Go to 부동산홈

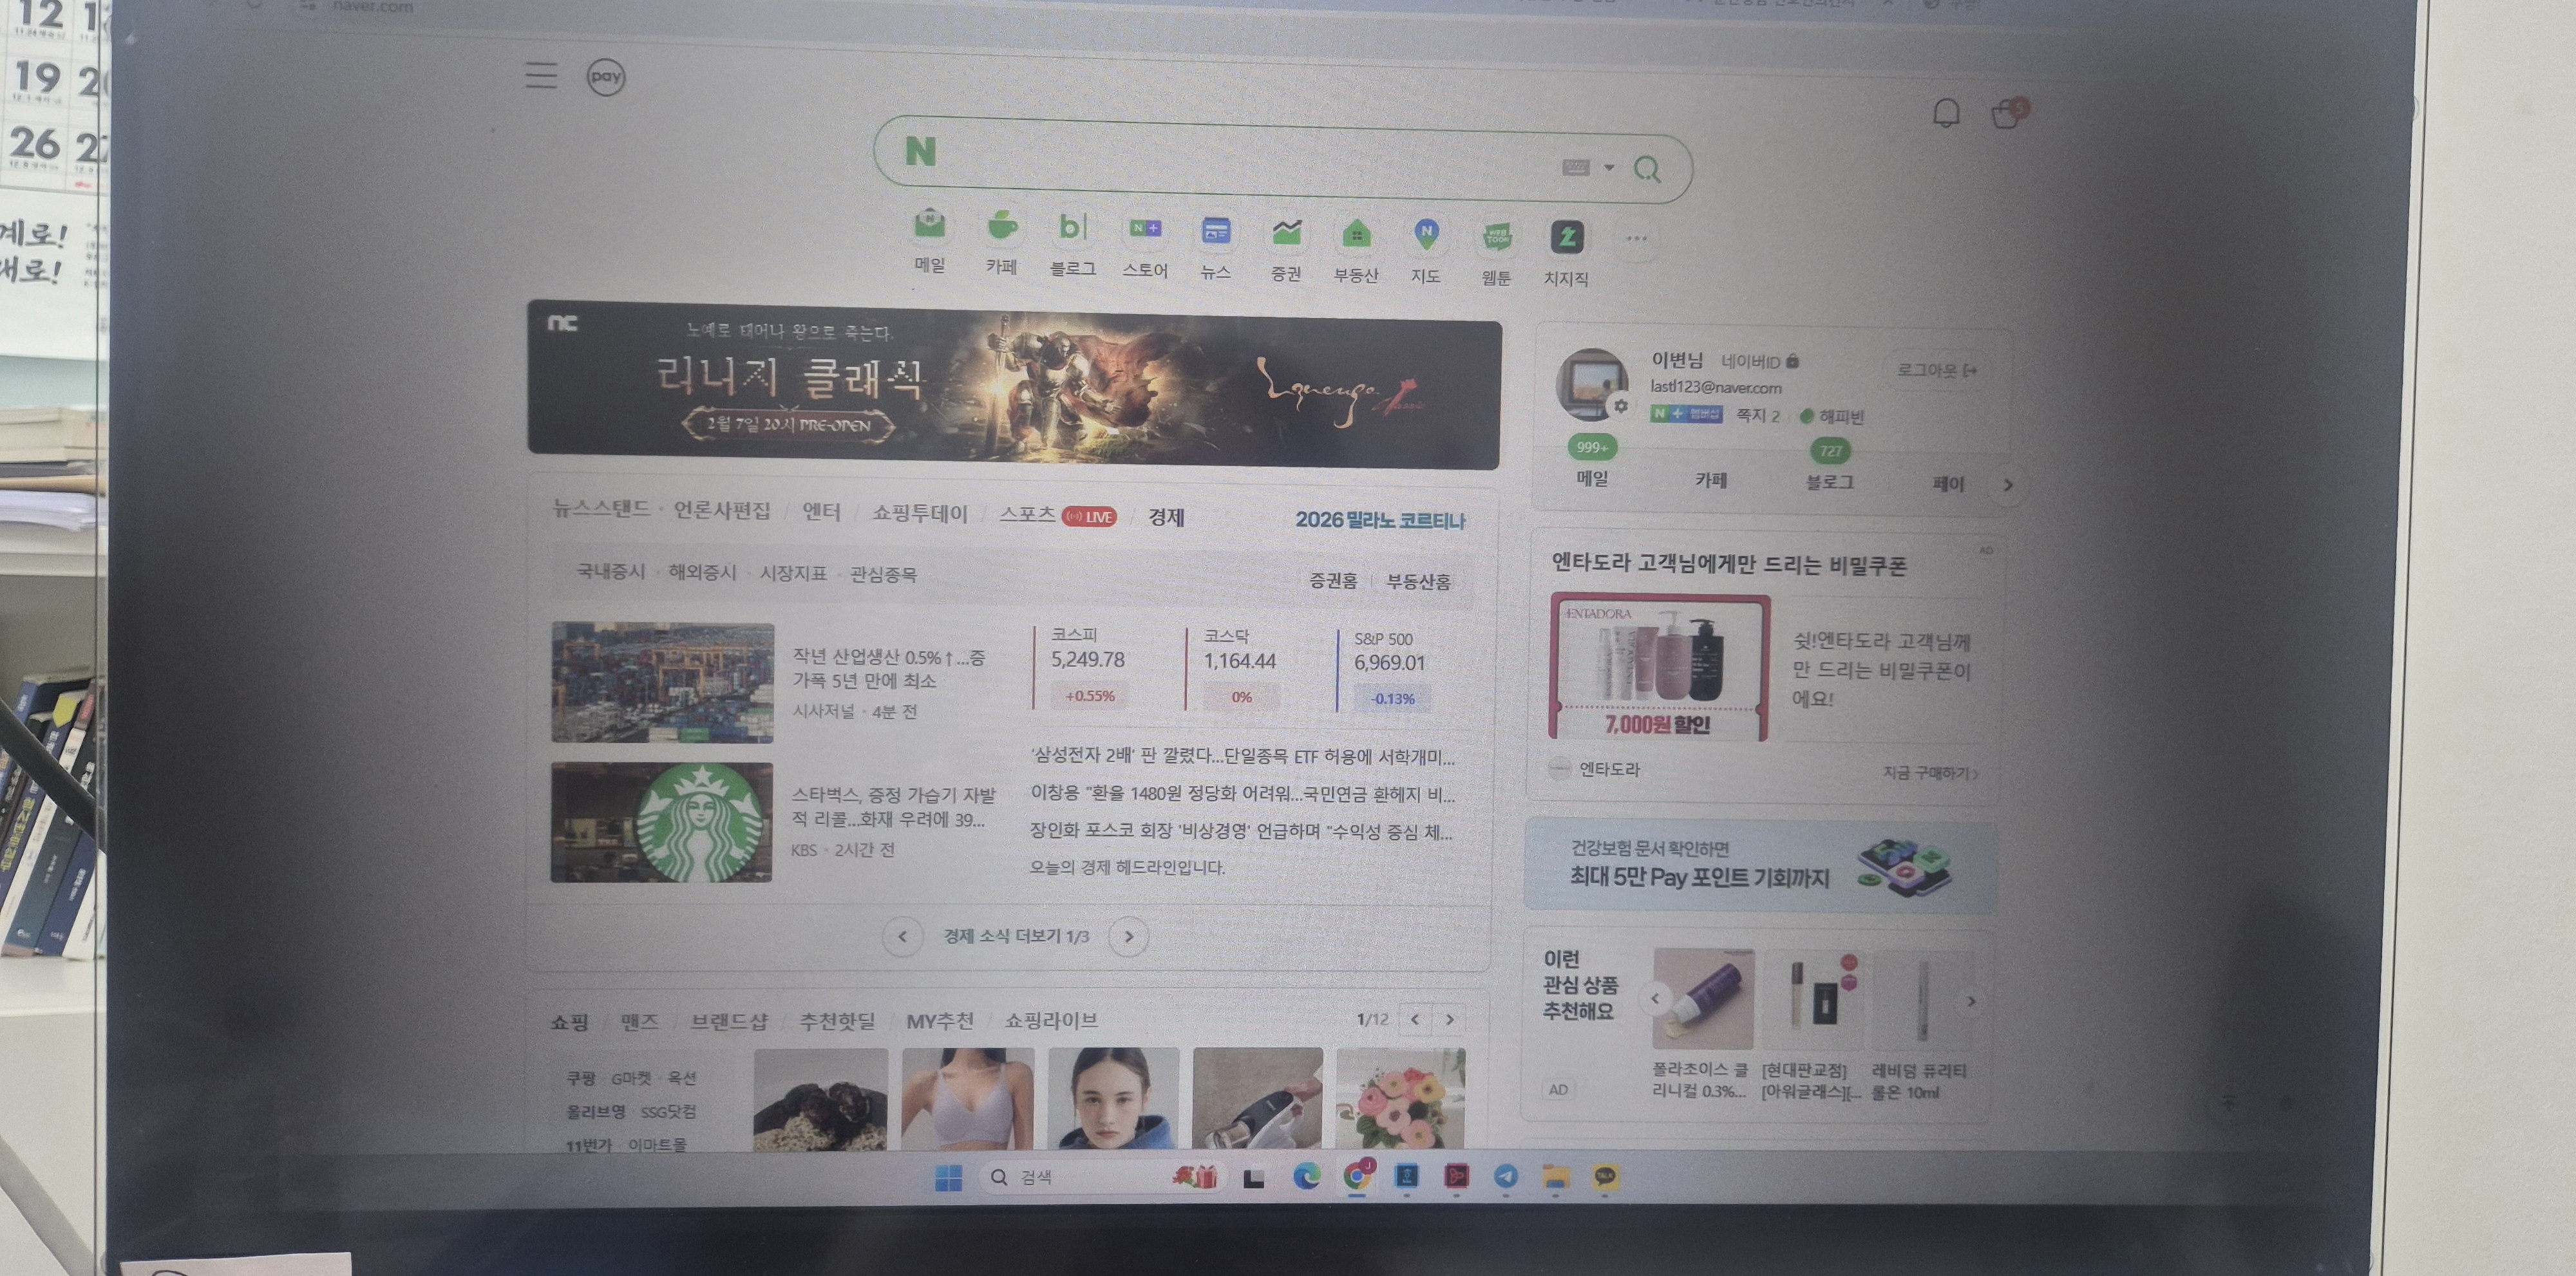(x=1418, y=581)
